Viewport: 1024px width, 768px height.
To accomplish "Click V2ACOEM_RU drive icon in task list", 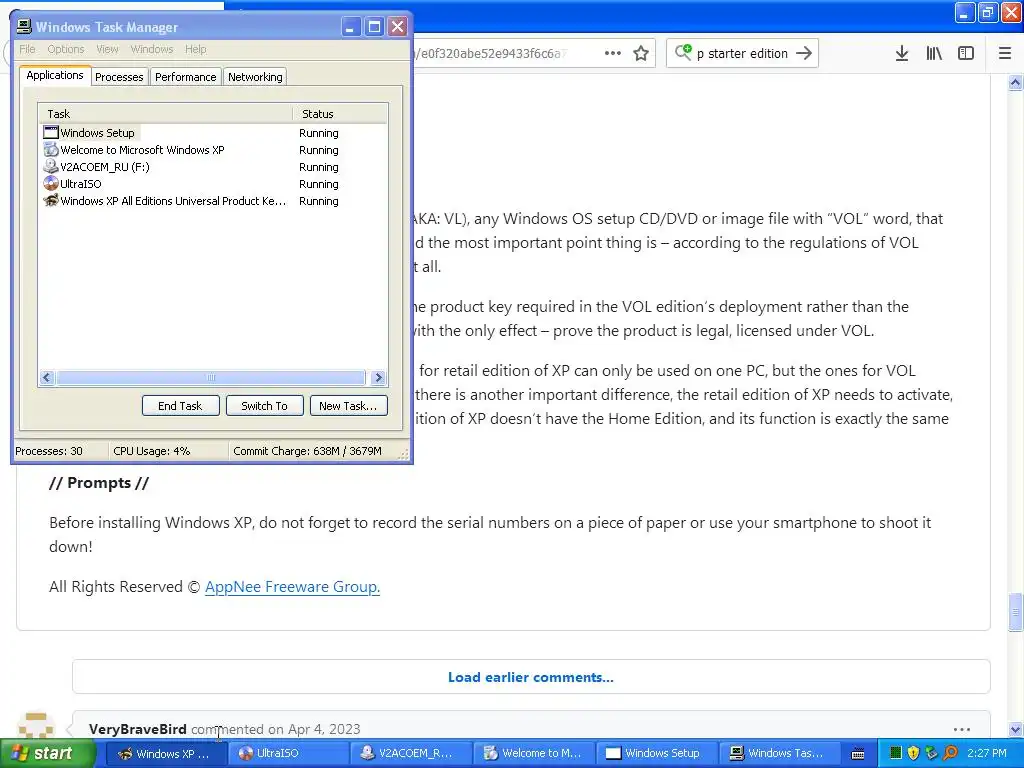I will [51, 167].
